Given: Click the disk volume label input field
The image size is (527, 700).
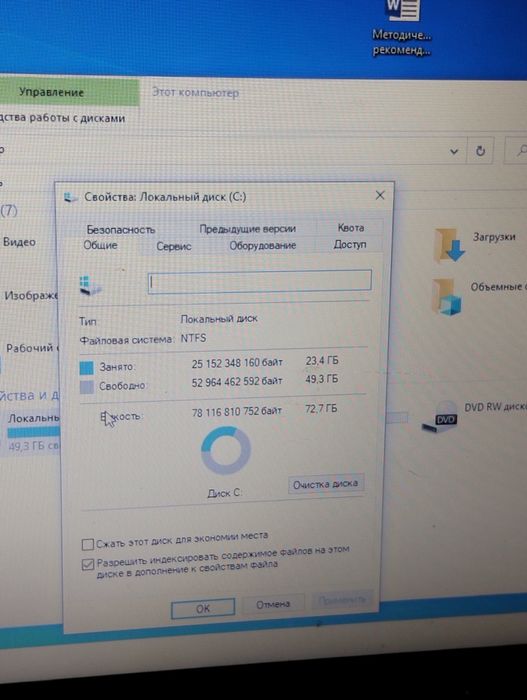Looking at the screenshot, I should 259,281.
